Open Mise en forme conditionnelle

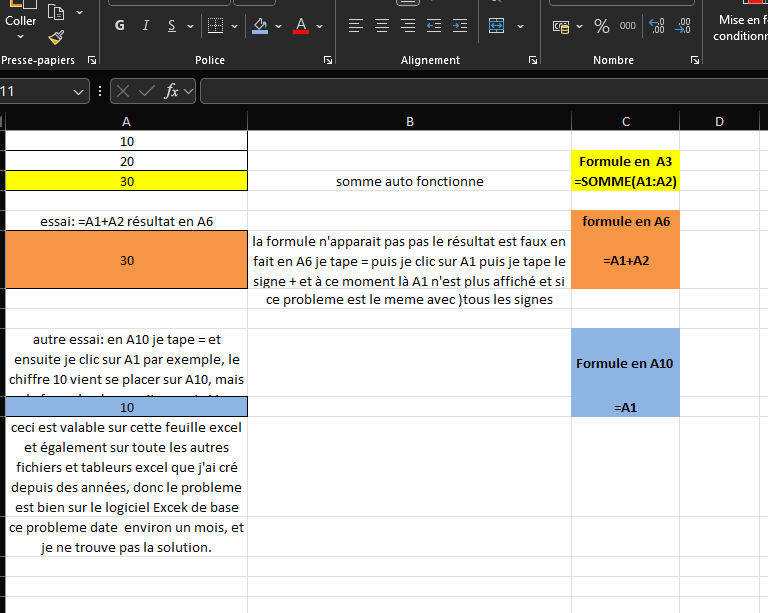pos(740,27)
